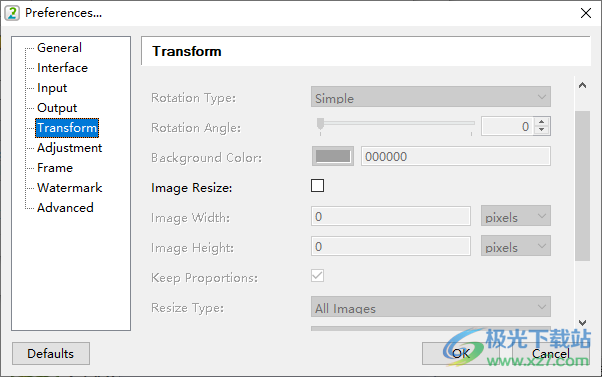Toggle the Keep Proportions checkbox
Image resolution: width=602 pixels, height=377 pixels.
click(x=318, y=276)
